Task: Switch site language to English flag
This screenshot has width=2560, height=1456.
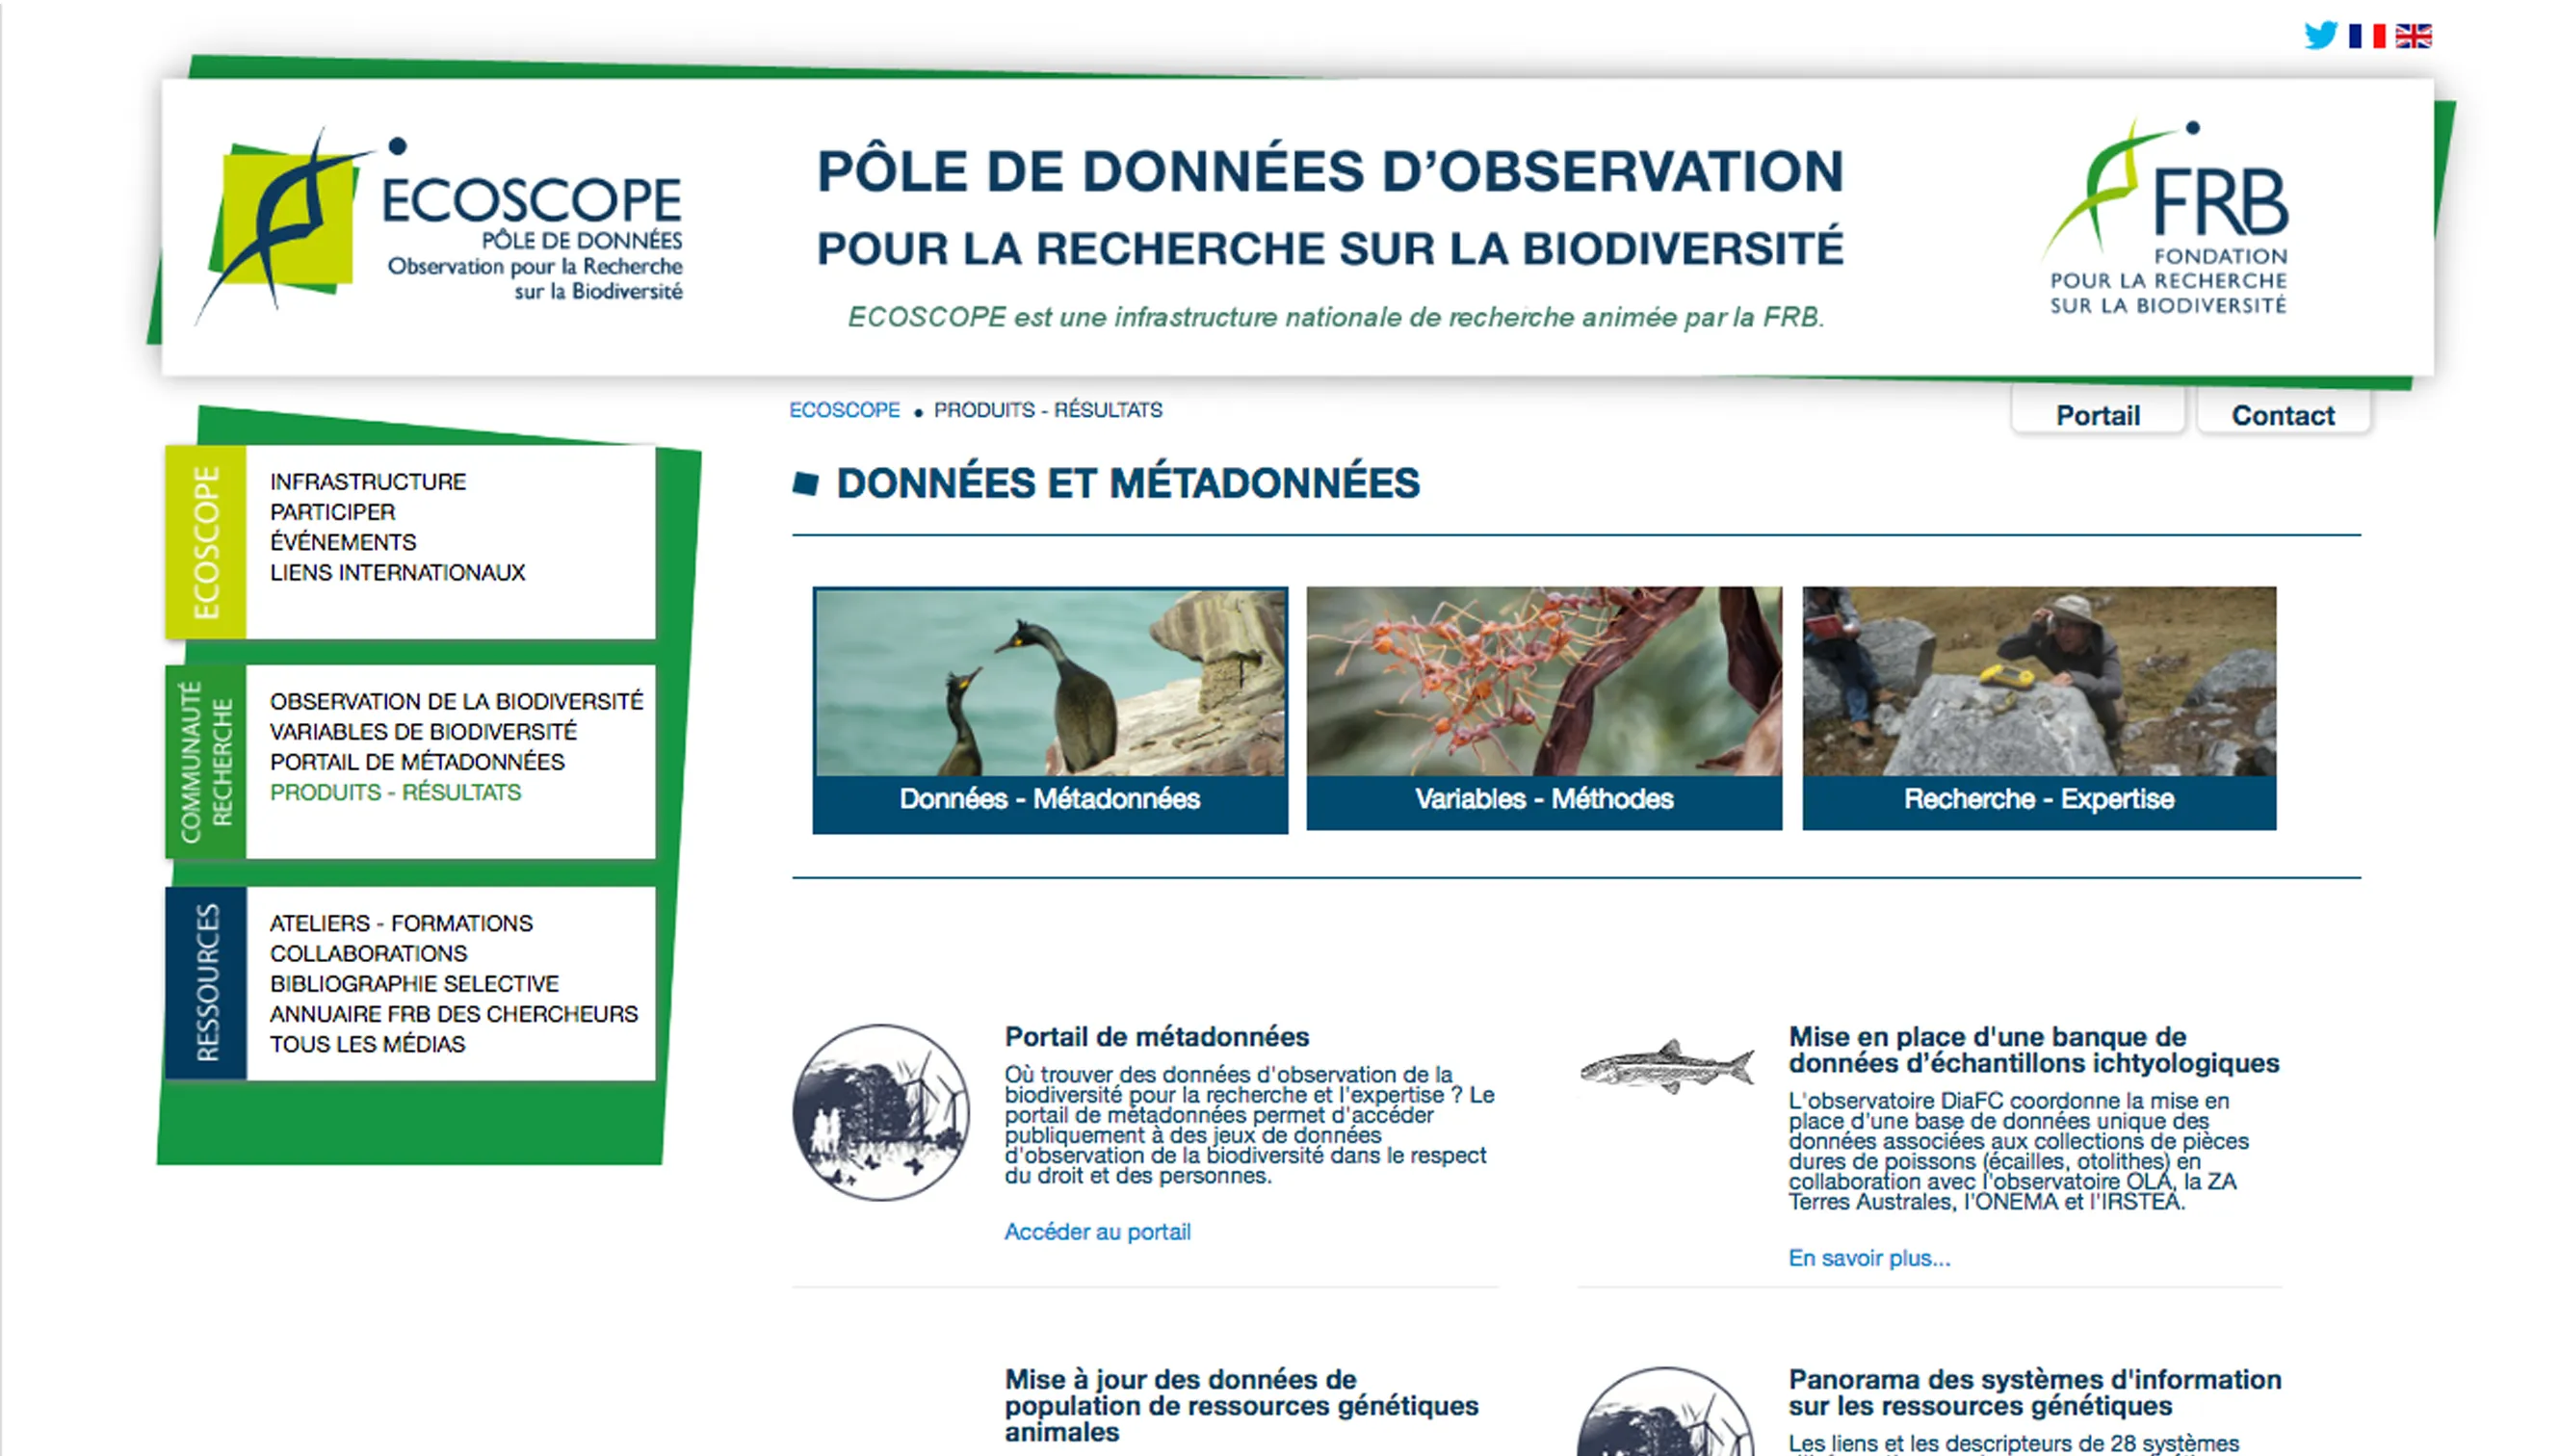Action: (2413, 36)
